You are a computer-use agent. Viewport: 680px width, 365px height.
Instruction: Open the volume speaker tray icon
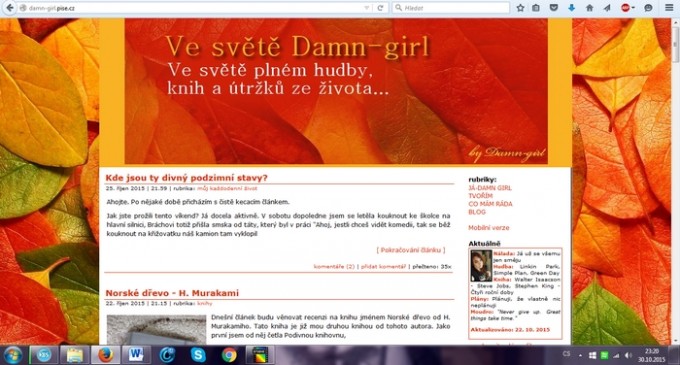point(628,355)
